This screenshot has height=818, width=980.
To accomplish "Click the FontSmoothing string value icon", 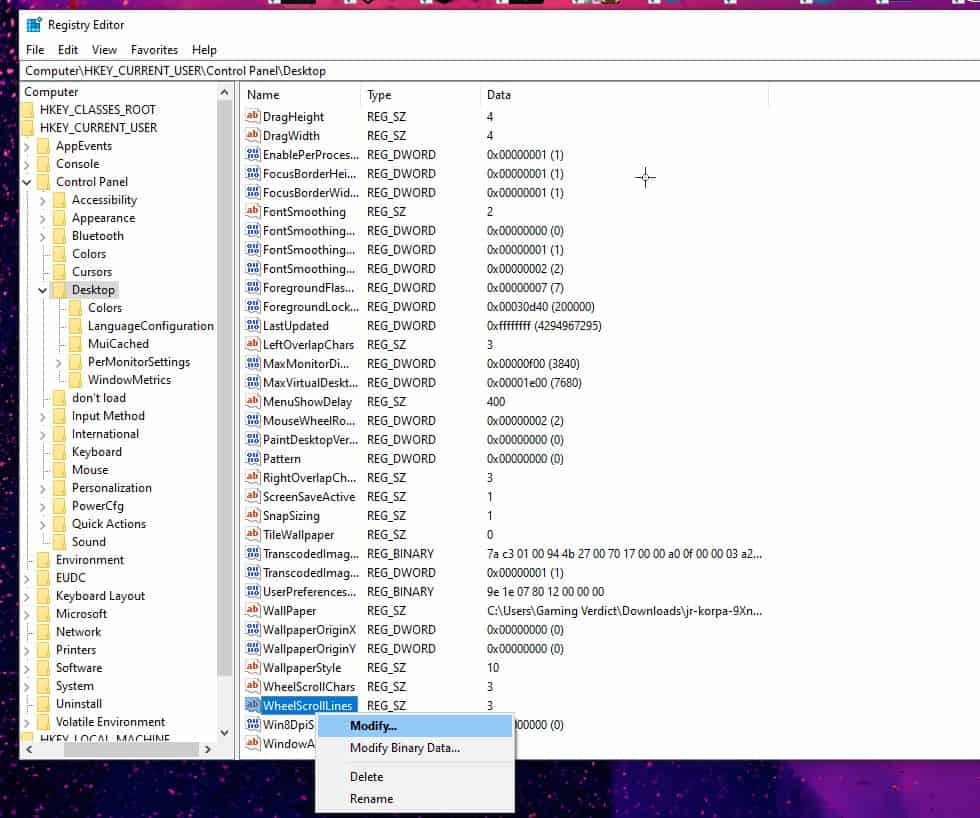I will (252, 212).
